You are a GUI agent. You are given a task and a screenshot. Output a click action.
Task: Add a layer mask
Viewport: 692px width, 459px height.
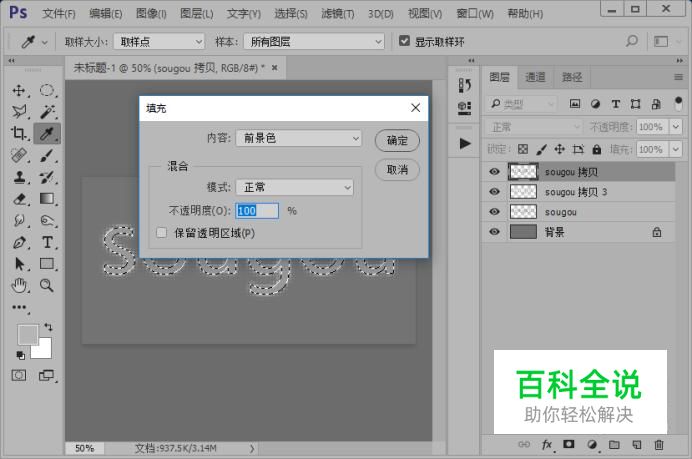[x=569, y=444]
